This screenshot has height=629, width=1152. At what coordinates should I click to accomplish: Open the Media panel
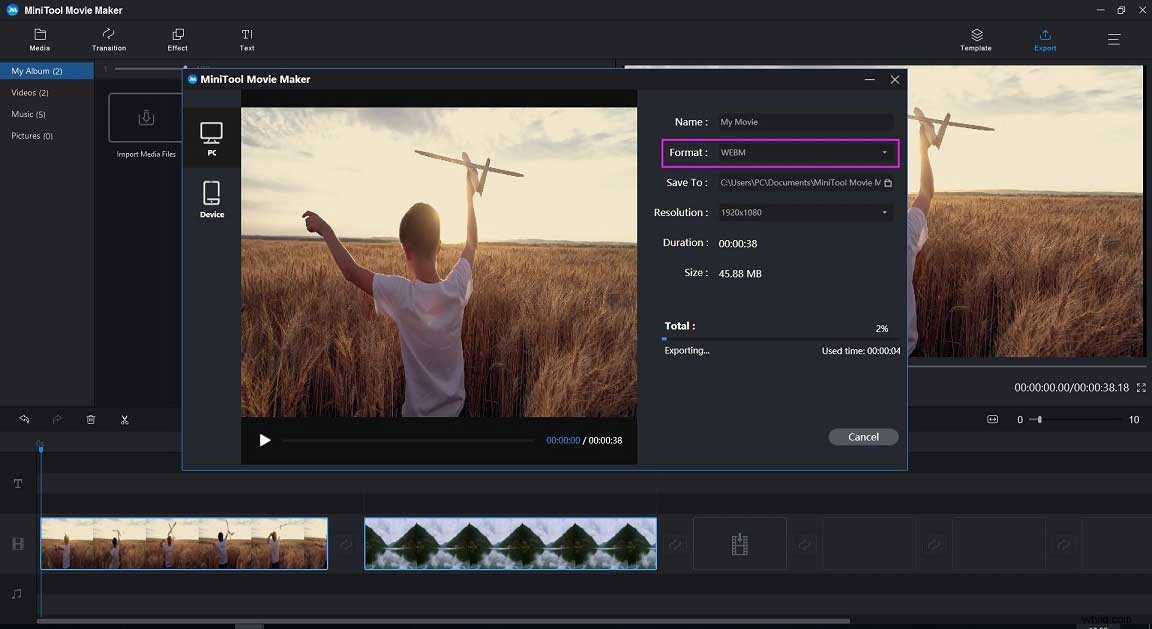[39, 40]
